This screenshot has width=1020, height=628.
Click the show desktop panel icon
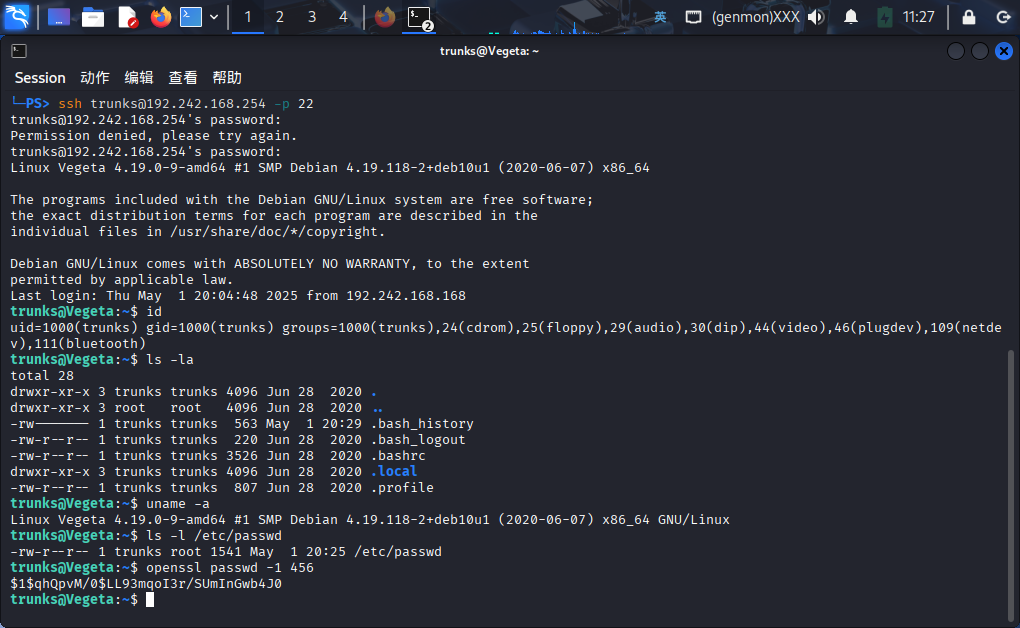(59, 17)
